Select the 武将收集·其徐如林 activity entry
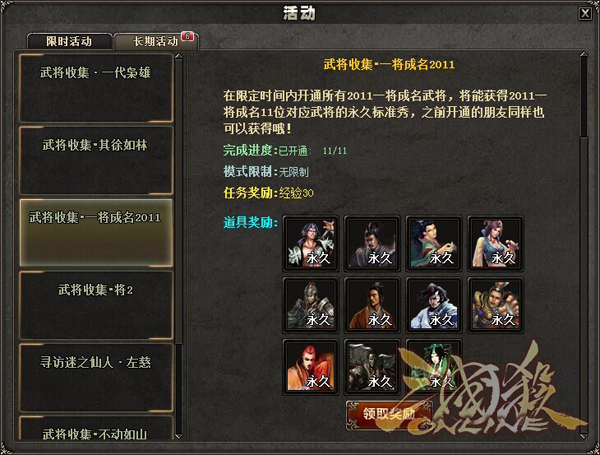 pyautogui.click(x=96, y=160)
